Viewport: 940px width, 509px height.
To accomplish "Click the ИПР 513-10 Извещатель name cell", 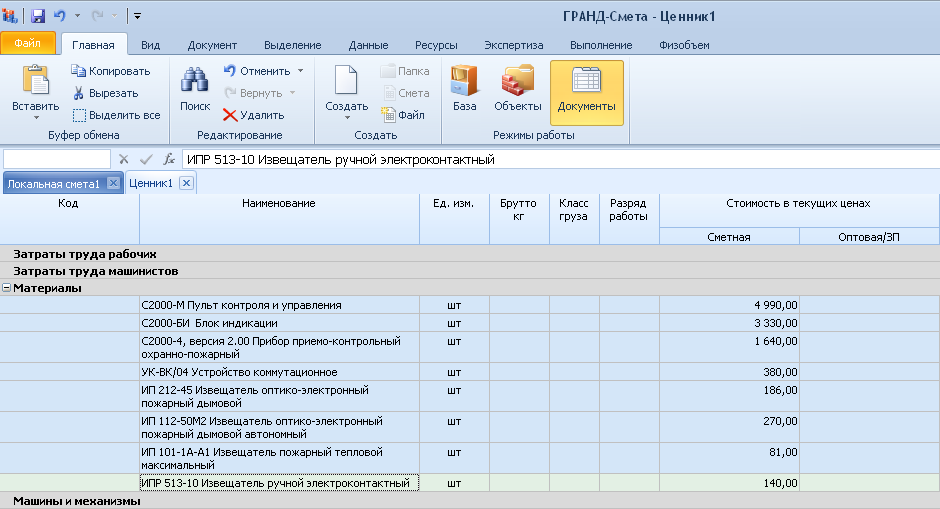I will 279,483.
